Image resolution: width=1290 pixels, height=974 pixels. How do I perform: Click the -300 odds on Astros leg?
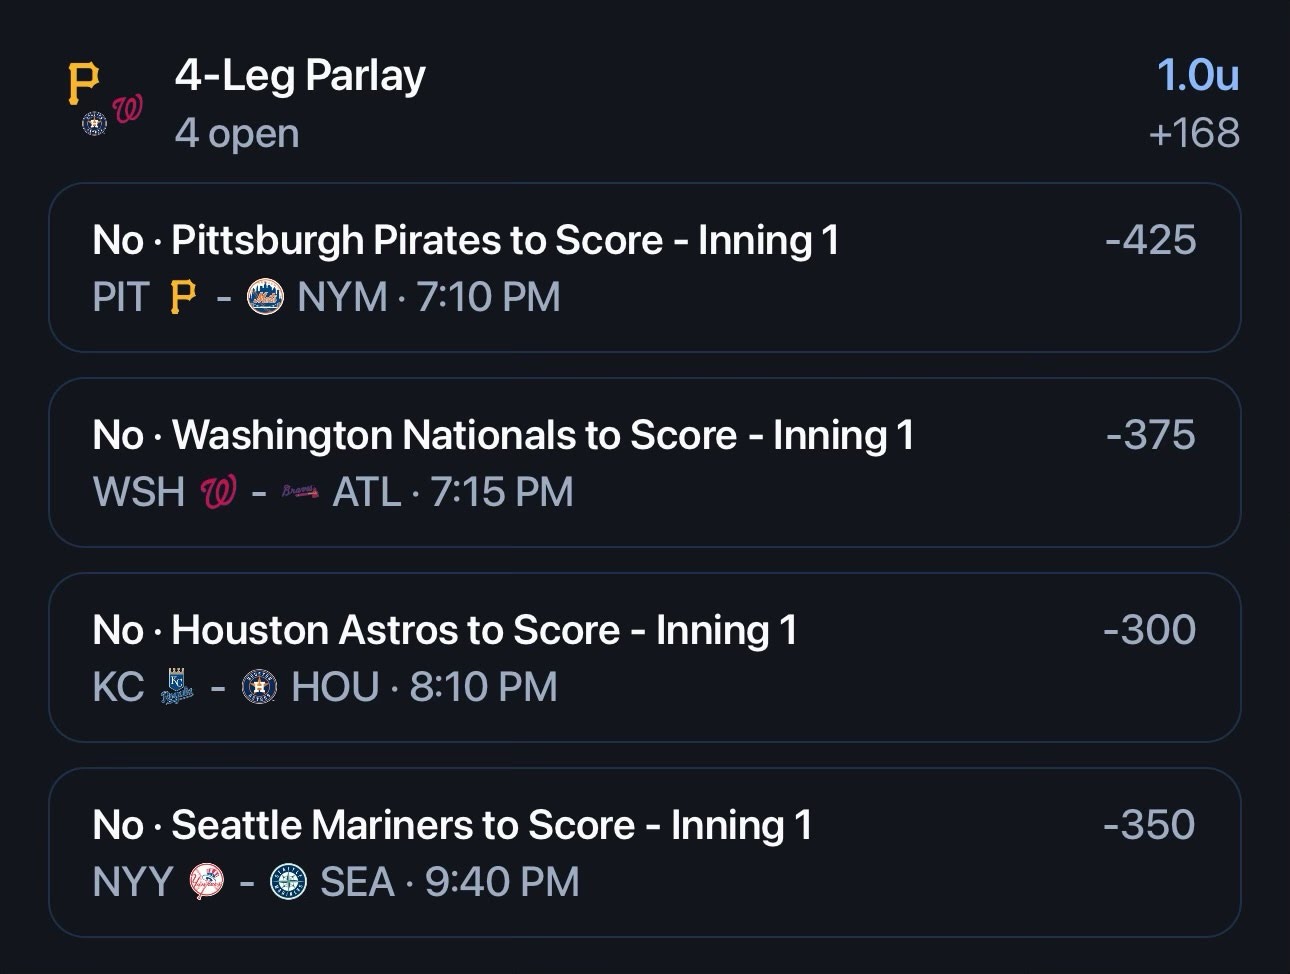tap(1149, 631)
